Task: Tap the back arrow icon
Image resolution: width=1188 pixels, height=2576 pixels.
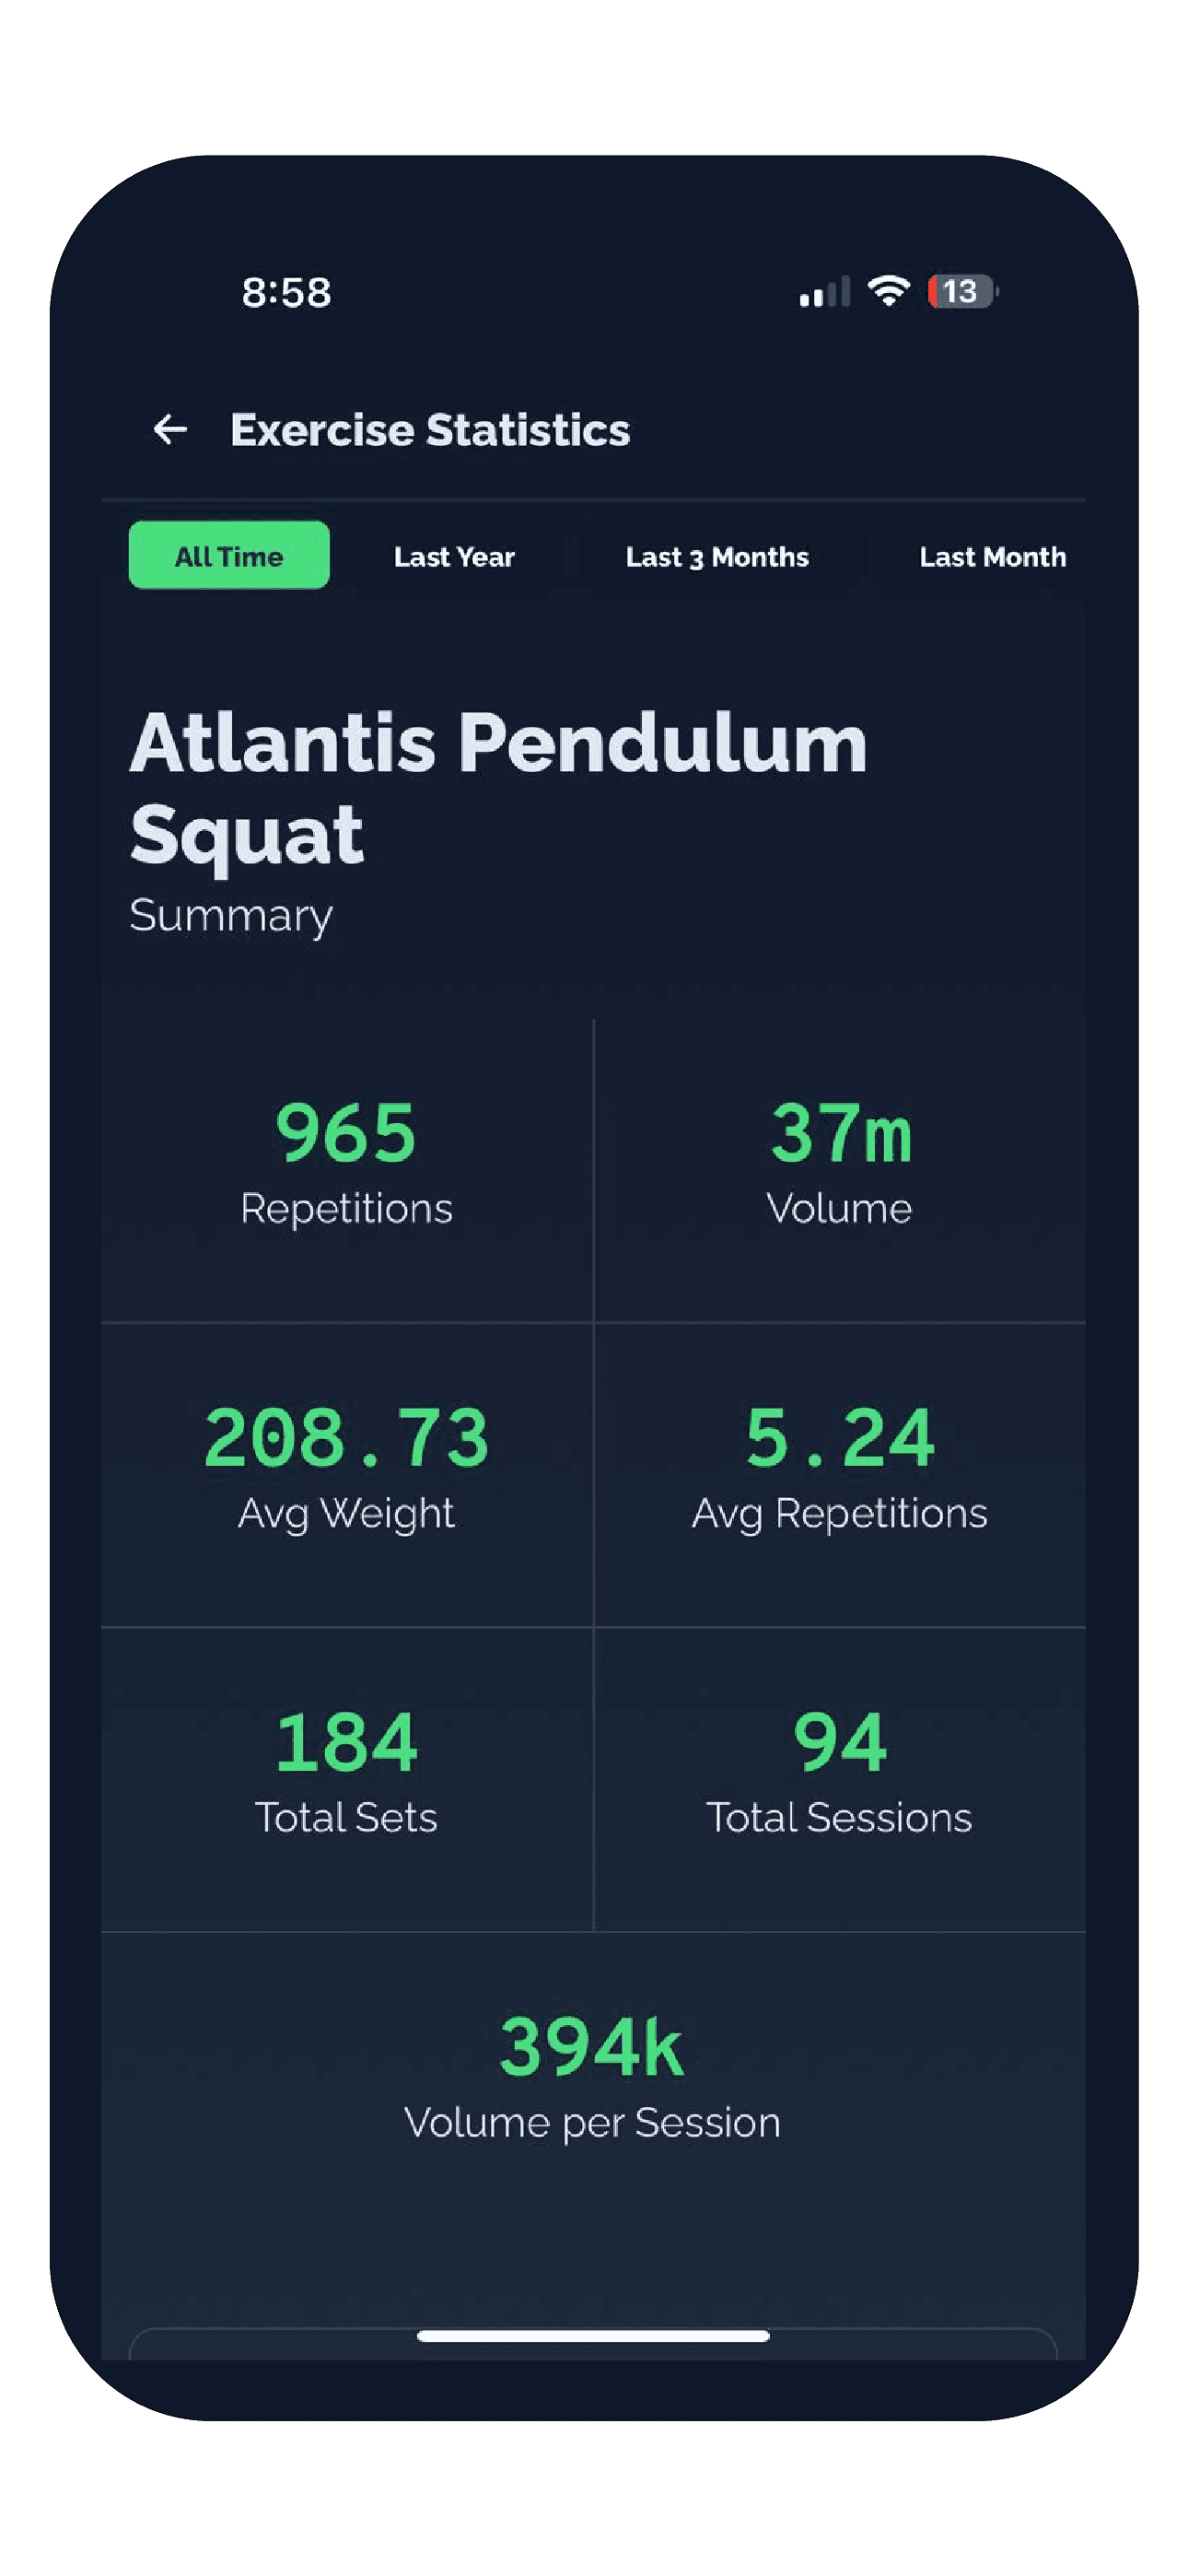Action: (x=170, y=430)
